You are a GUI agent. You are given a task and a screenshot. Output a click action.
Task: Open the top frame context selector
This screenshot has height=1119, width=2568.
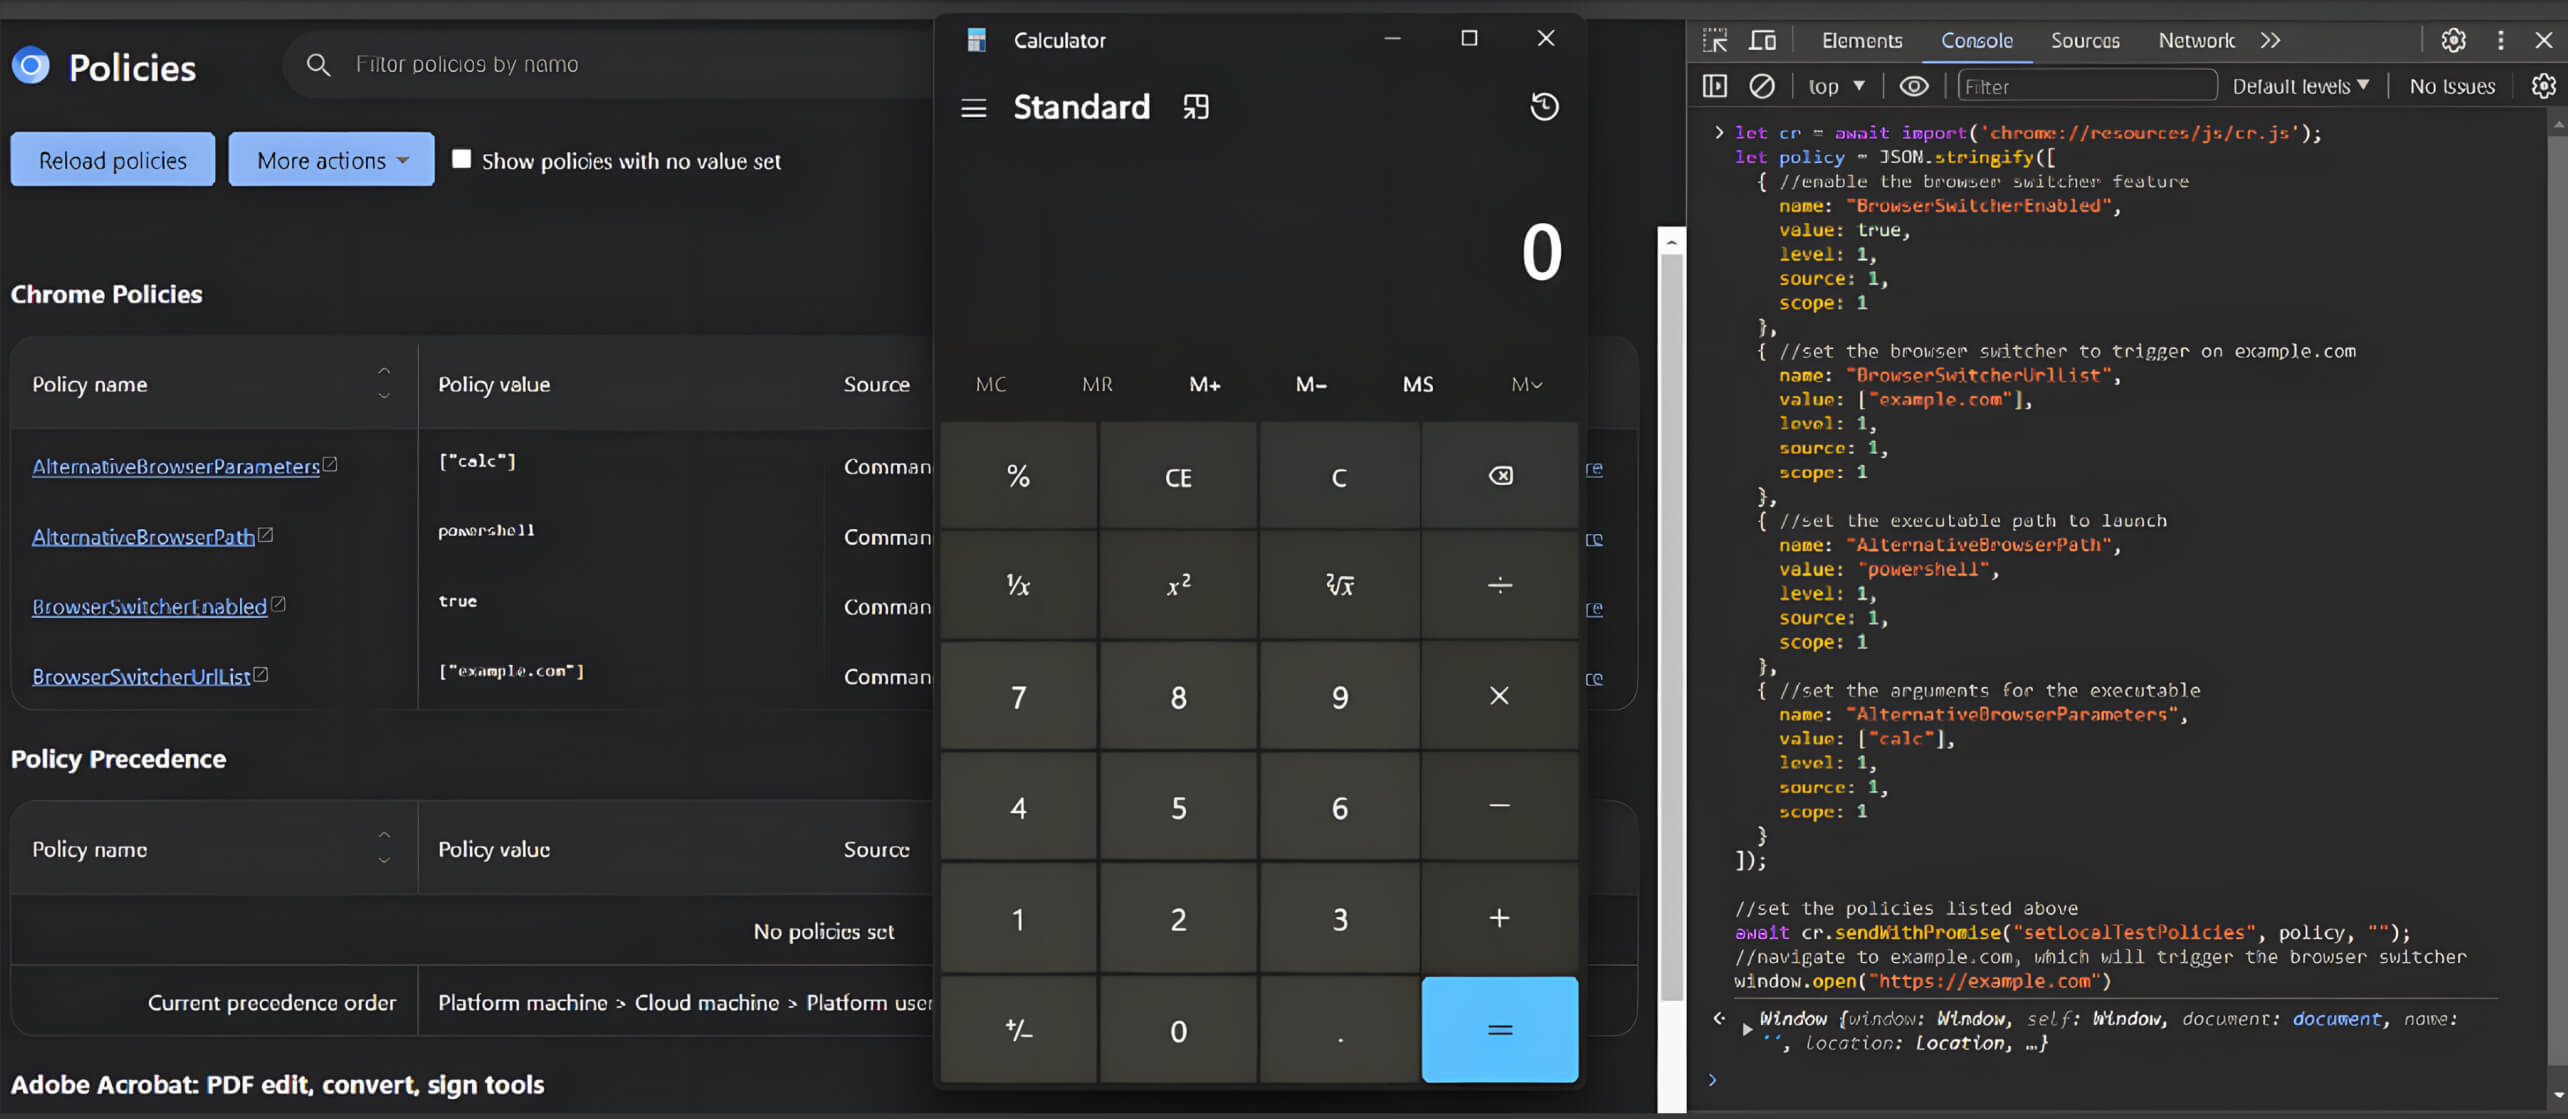[x=1834, y=85]
